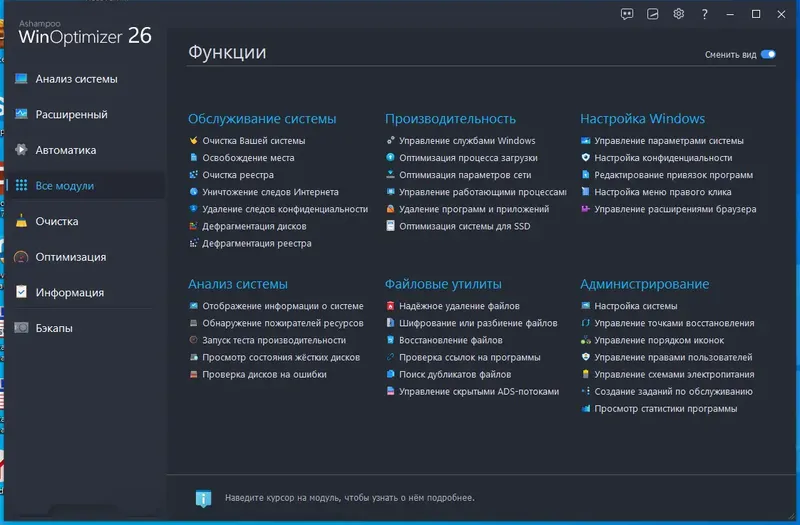
Task: Open the 'Расширенный' sidebar section
Action: click(x=71, y=114)
